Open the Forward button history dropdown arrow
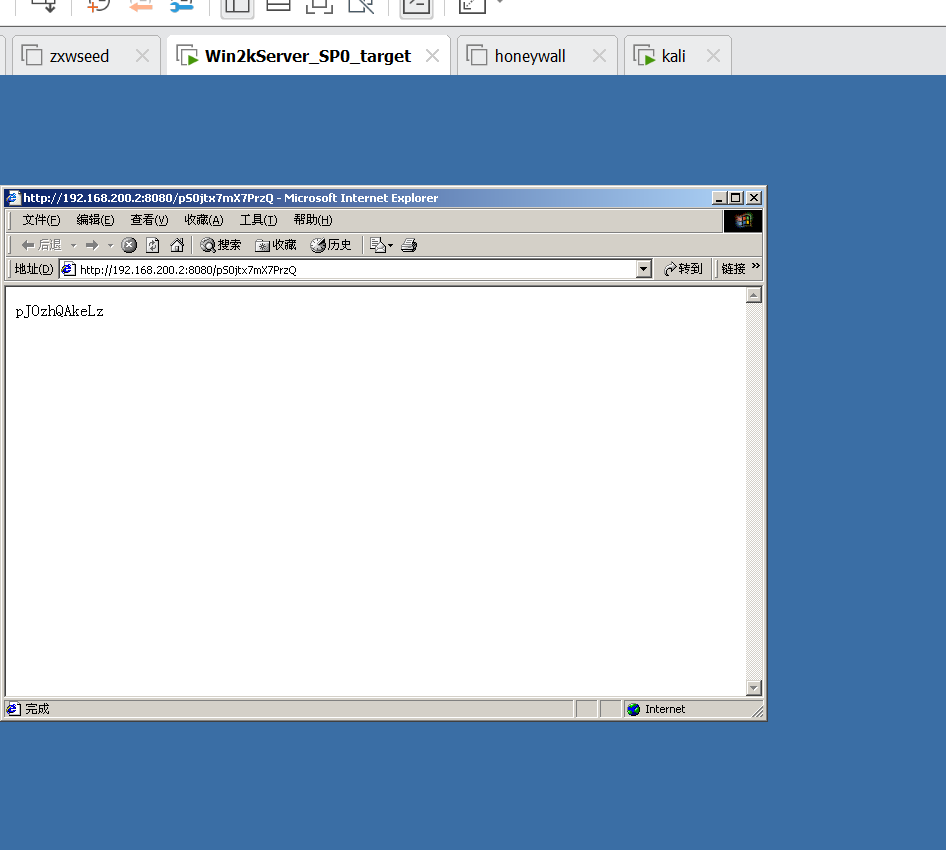Image resolution: width=946 pixels, height=850 pixels. point(110,246)
